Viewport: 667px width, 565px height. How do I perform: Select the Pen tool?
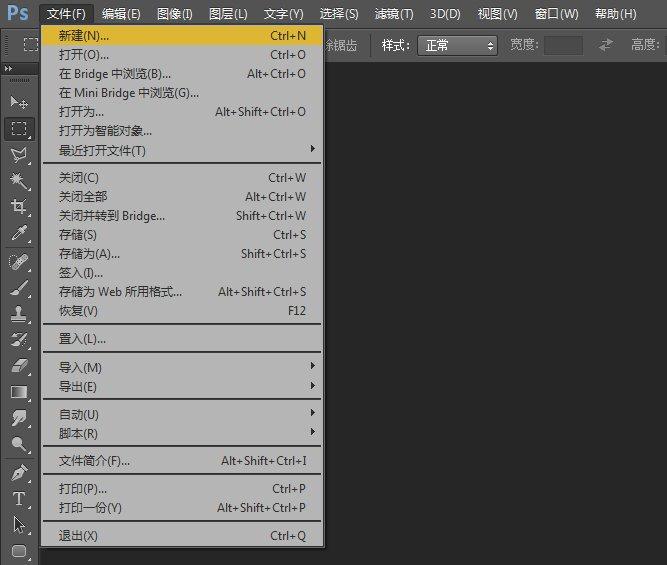(x=19, y=473)
